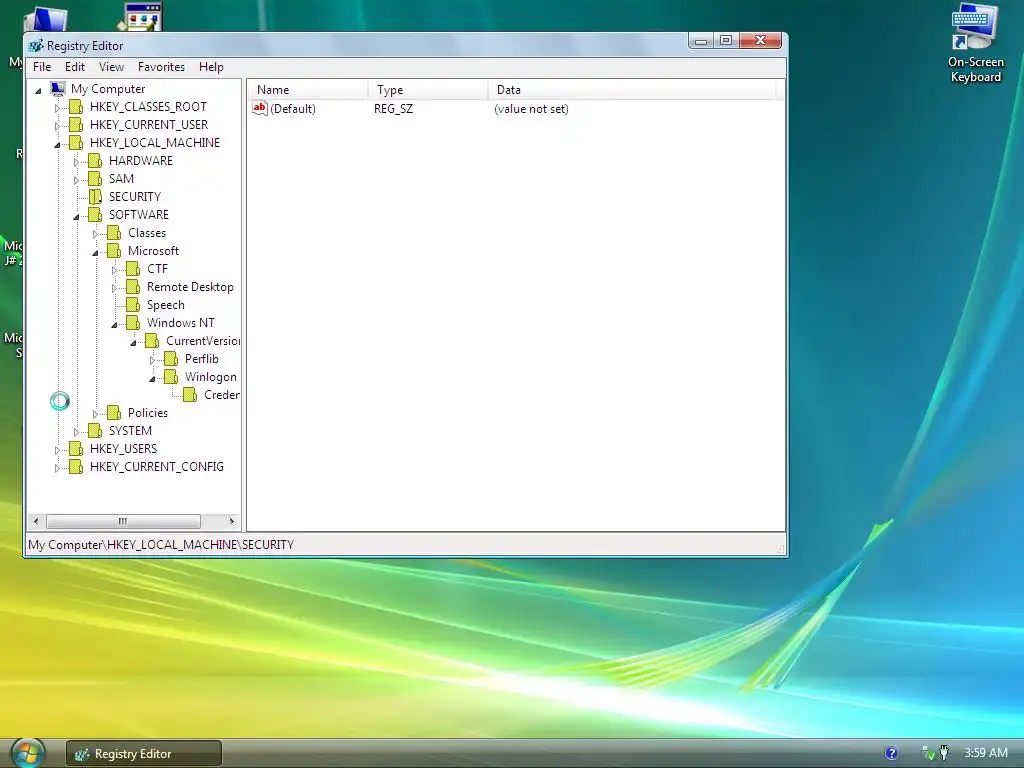The image size is (1024, 768).
Task: Click the SAM folder icon
Action: (95, 178)
